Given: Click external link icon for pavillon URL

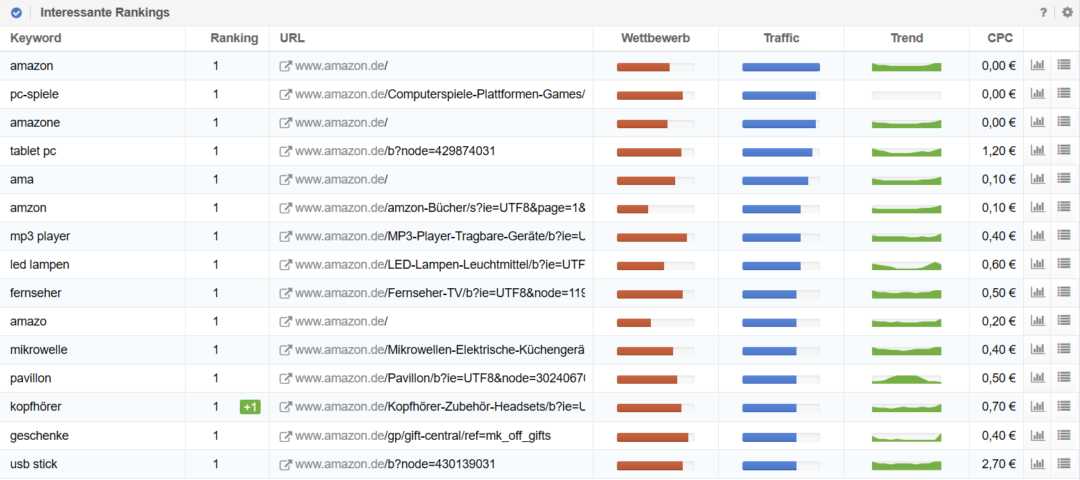Looking at the screenshot, I should pos(285,379).
